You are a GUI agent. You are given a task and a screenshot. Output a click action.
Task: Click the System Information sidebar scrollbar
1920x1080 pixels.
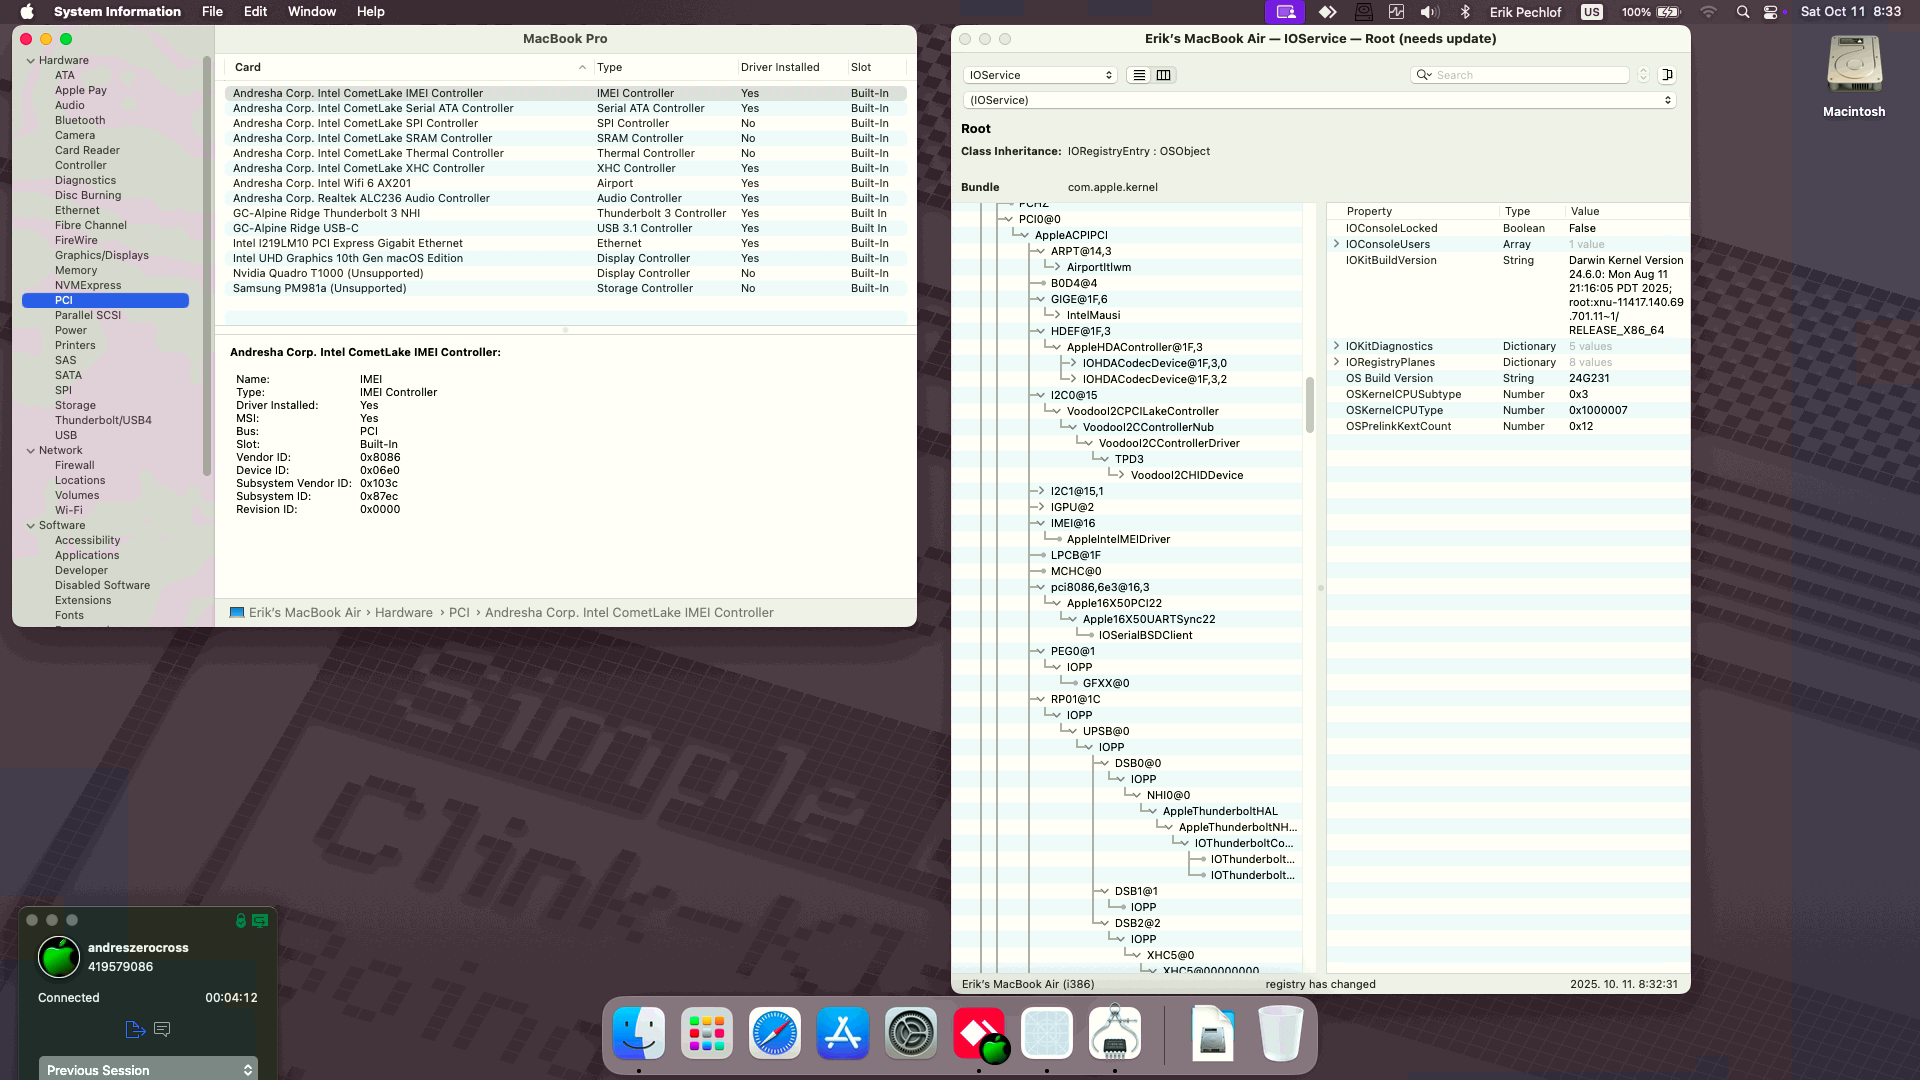(207, 265)
